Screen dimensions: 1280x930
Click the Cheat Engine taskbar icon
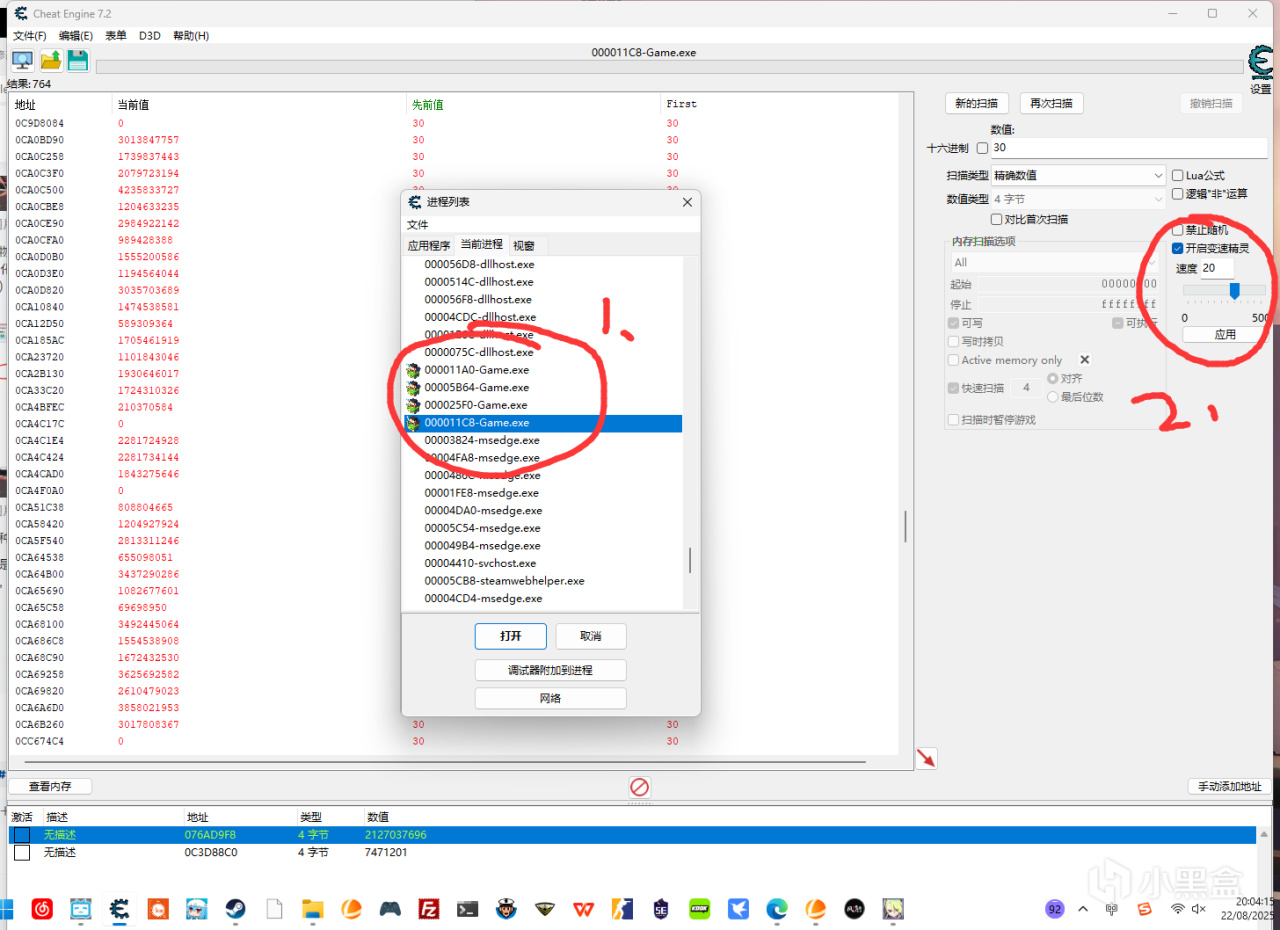(119, 909)
